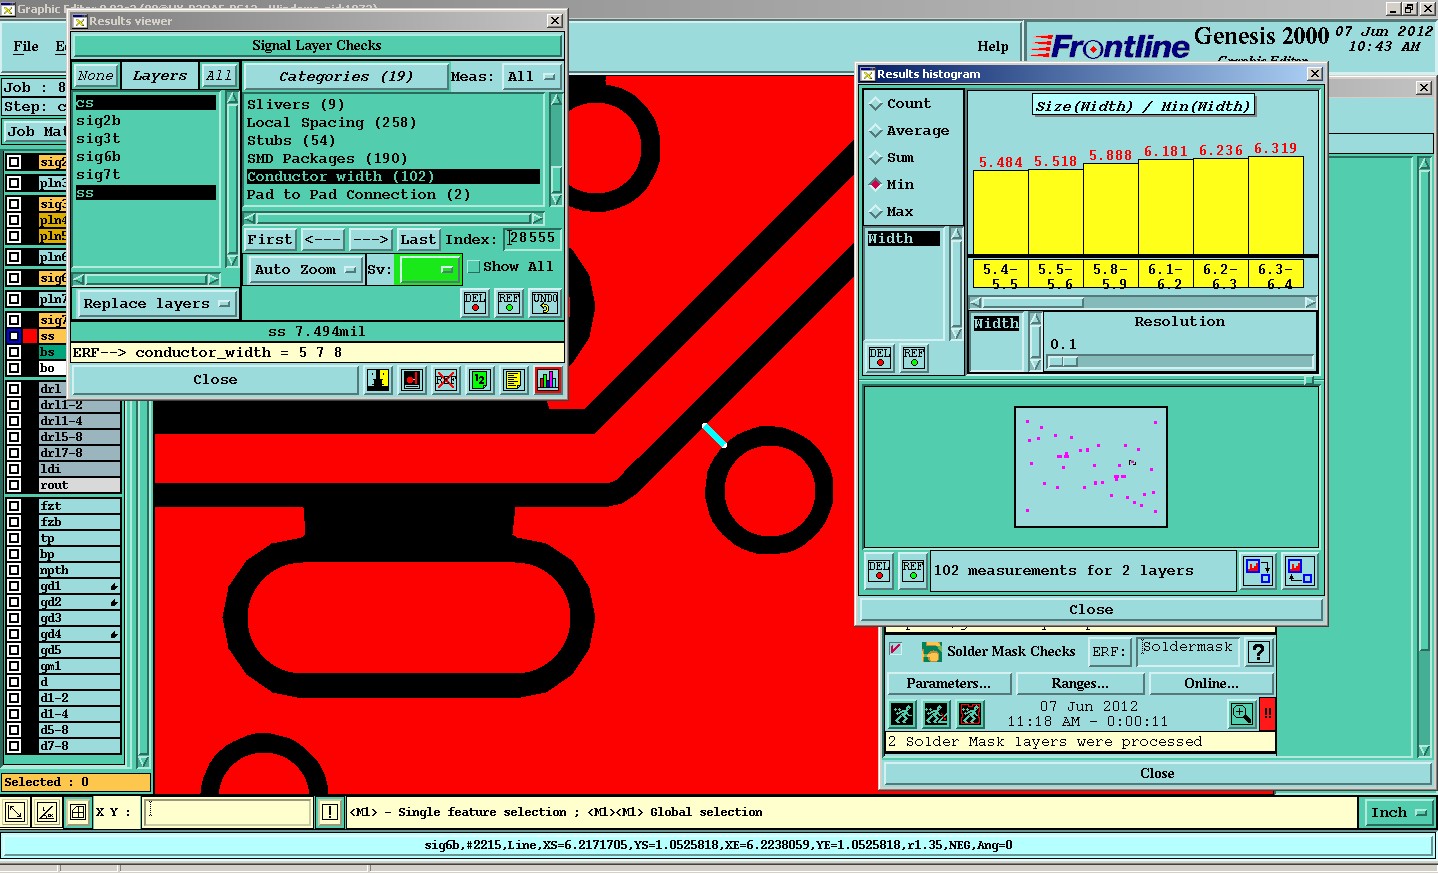Open Size(Width) / Min(Width) selector
This screenshot has height=874, width=1438.
click(1143, 106)
